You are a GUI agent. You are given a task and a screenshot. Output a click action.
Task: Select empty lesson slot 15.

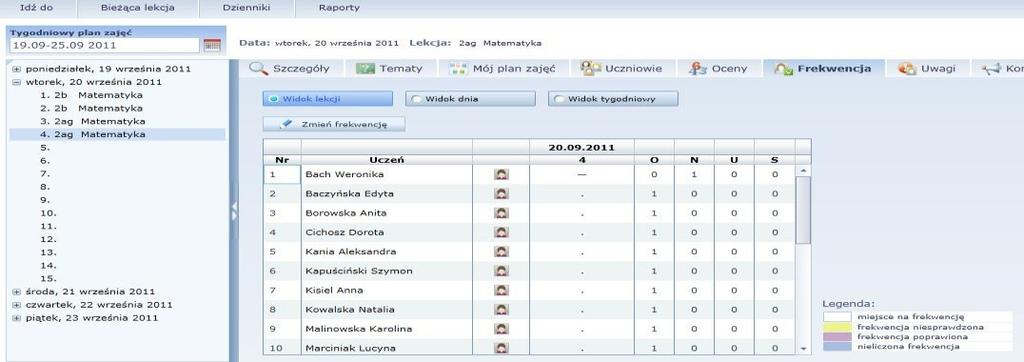[x=48, y=278]
